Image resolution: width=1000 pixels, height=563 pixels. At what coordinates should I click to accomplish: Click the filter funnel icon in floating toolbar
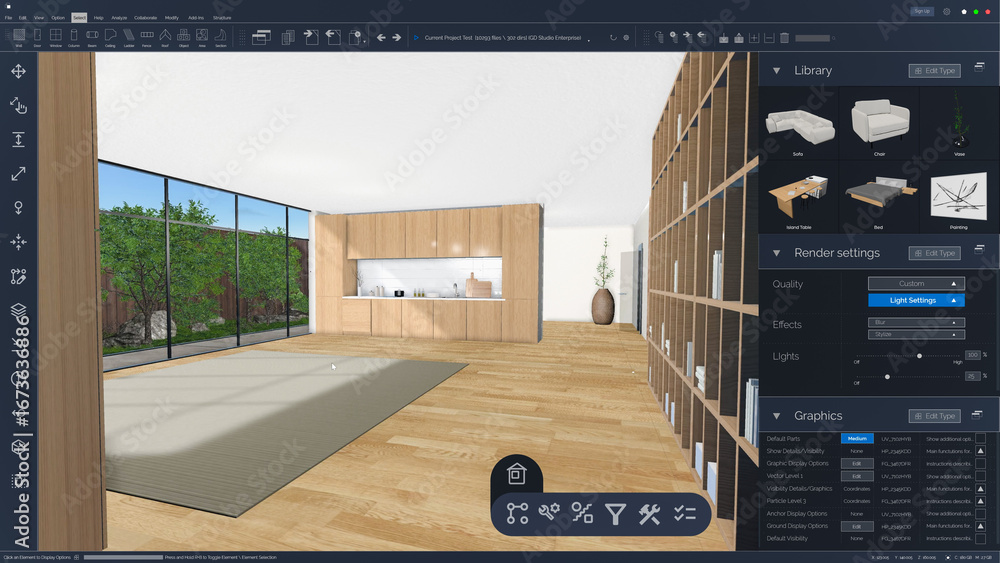coord(615,513)
